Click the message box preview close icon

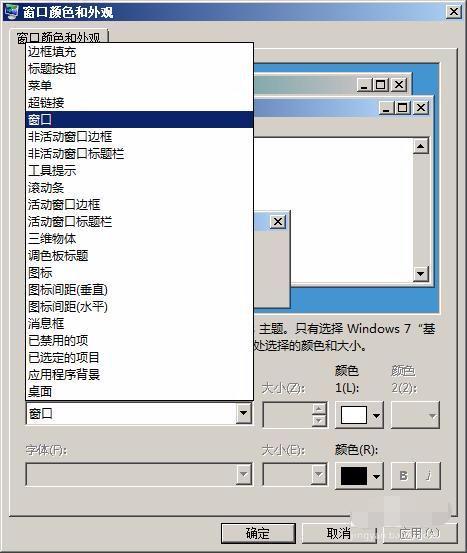coord(278,221)
